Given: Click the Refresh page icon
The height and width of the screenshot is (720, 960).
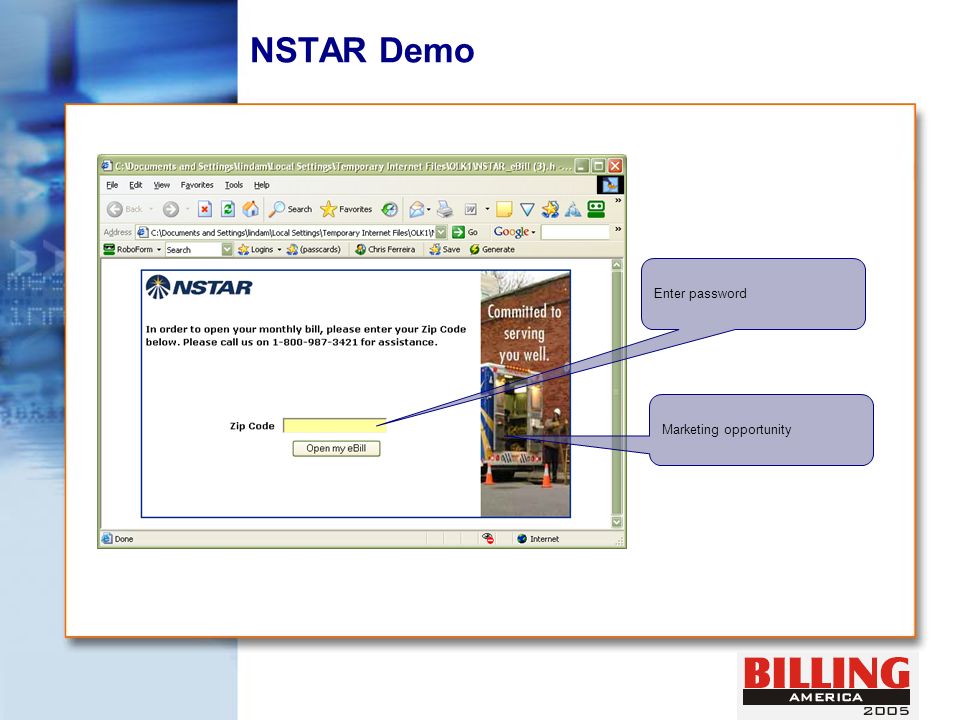Looking at the screenshot, I should coord(228,209).
